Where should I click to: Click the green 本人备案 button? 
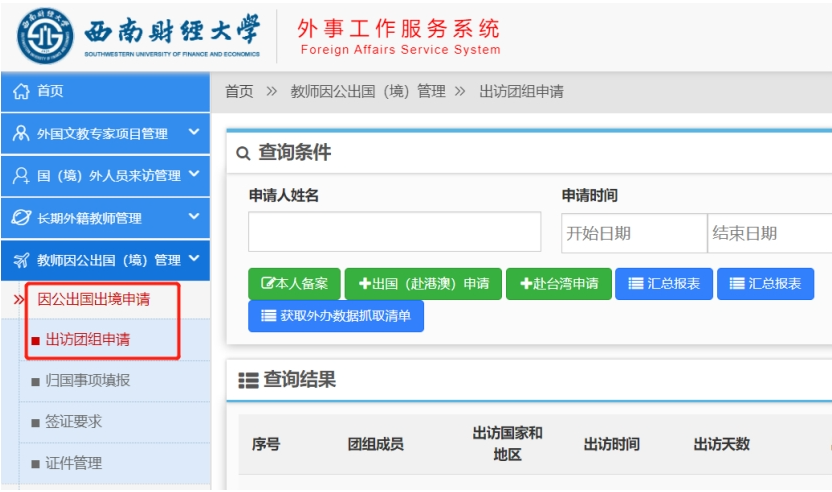(x=294, y=284)
